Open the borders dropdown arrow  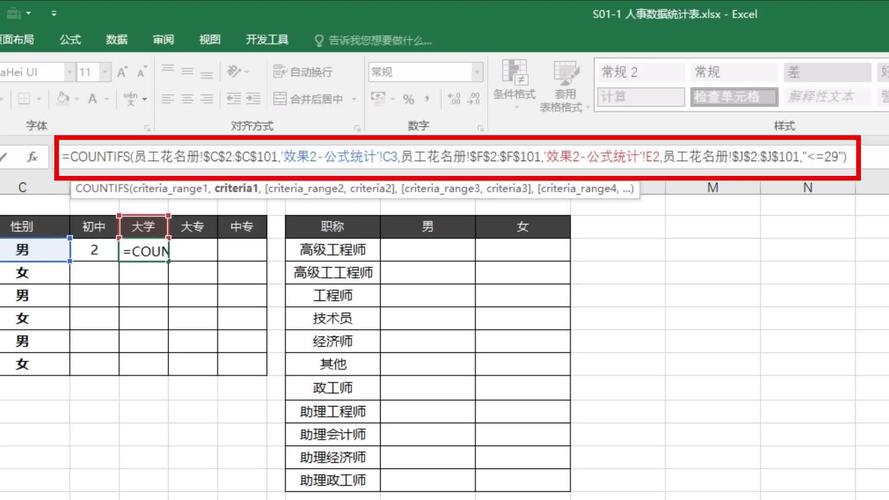tap(39, 99)
